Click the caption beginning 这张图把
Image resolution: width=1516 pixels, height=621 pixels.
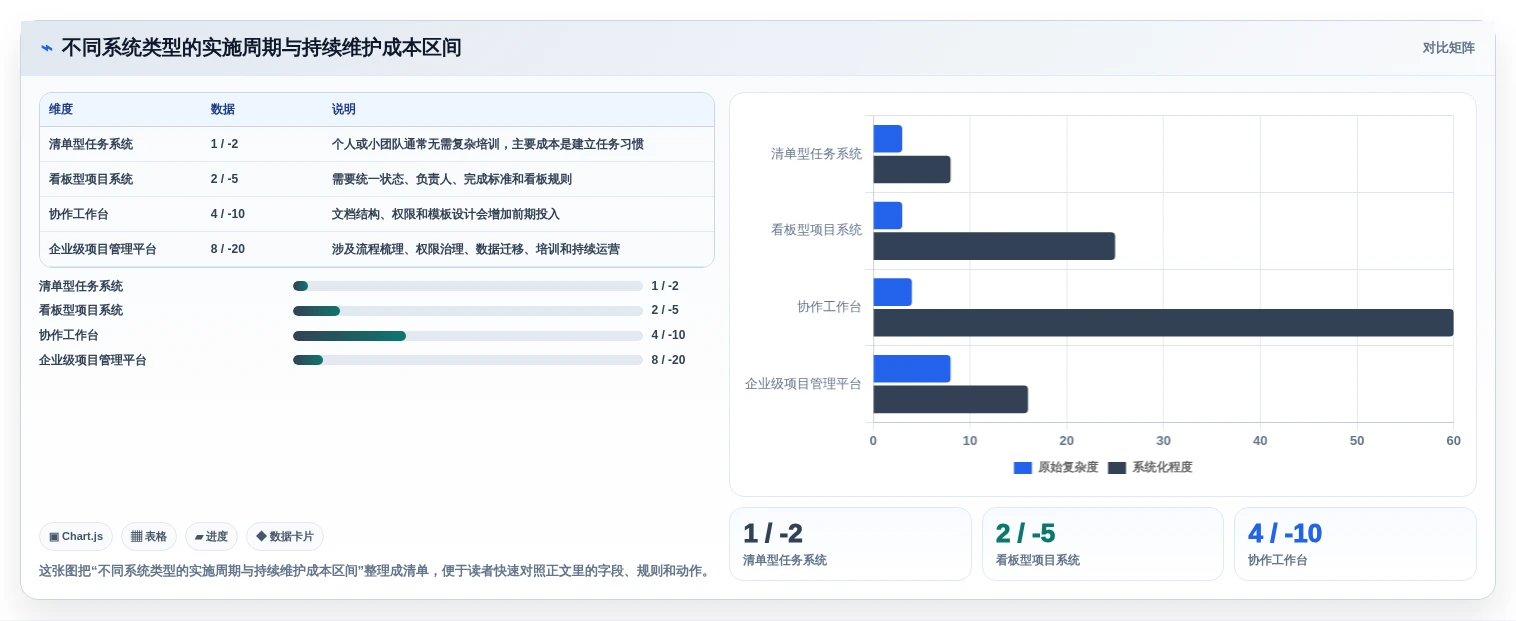pos(376,571)
